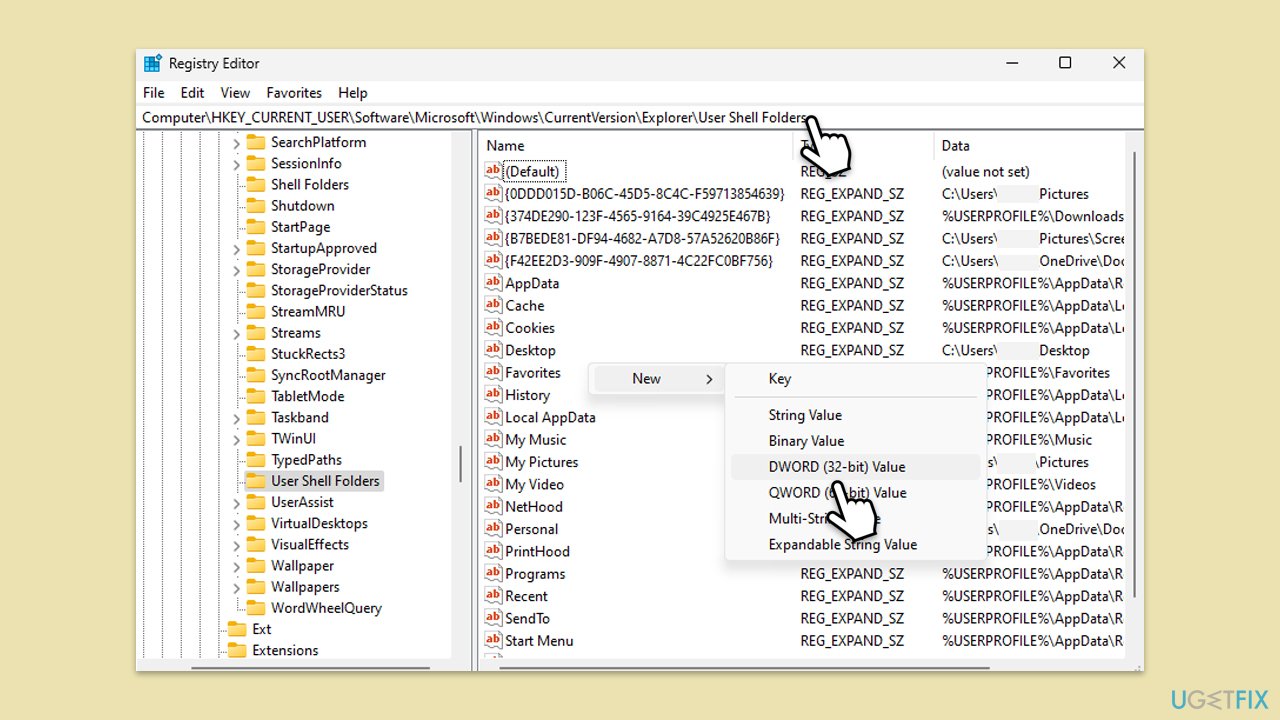Click the string icon beside Cache value

point(493,305)
